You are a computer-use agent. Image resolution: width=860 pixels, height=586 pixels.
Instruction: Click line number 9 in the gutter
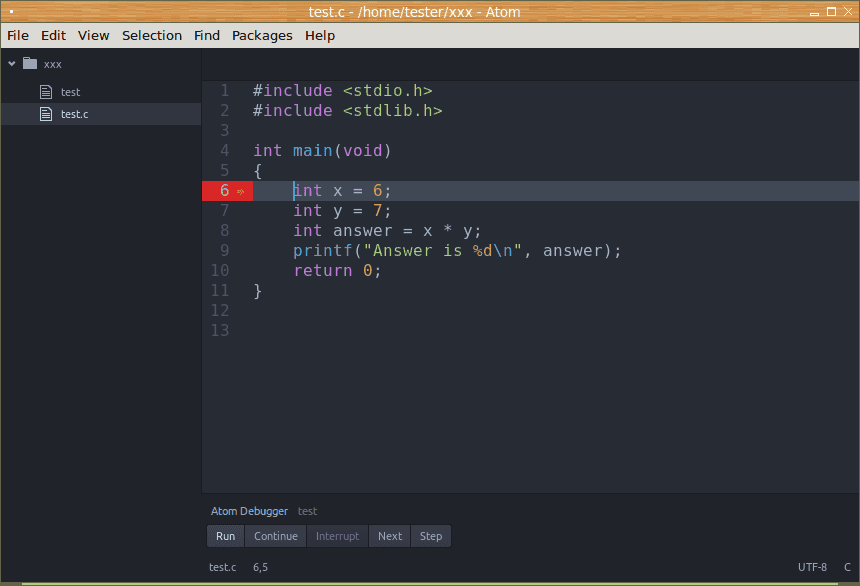[x=225, y=250]
